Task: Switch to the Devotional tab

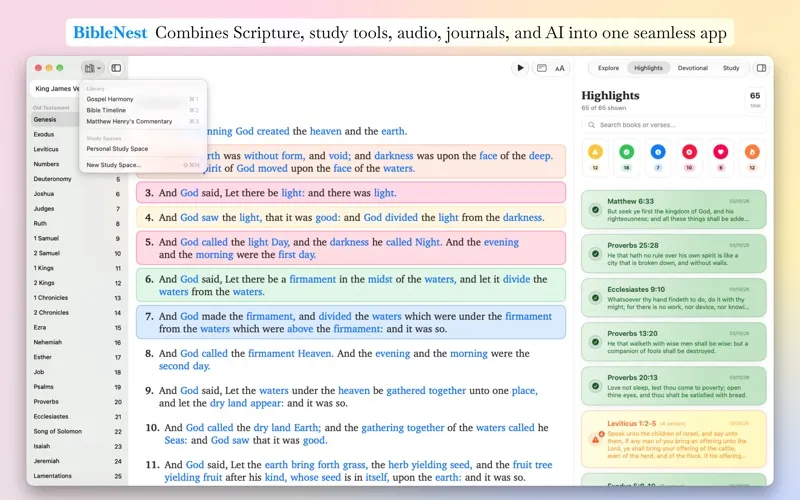Action: [x=692, y=68]
